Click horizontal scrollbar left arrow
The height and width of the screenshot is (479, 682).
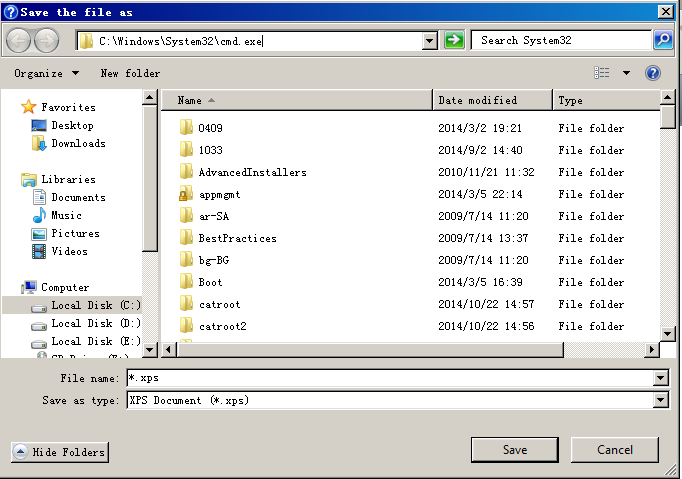pos(169,349)
